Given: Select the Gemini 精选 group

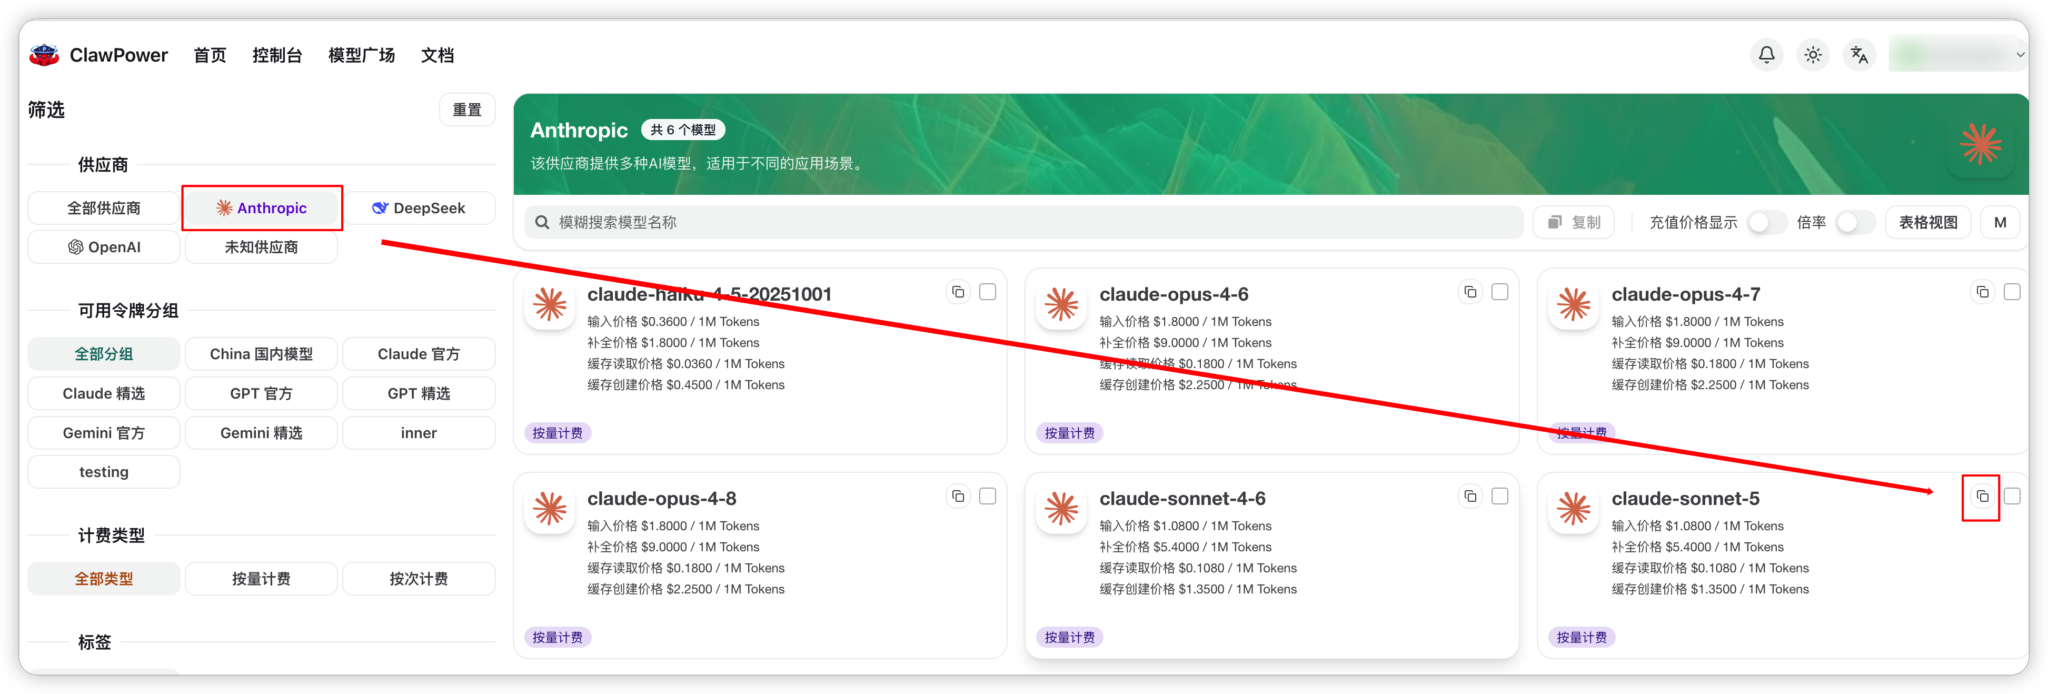Looking at the screenshot, I should [x=261, y=433].
